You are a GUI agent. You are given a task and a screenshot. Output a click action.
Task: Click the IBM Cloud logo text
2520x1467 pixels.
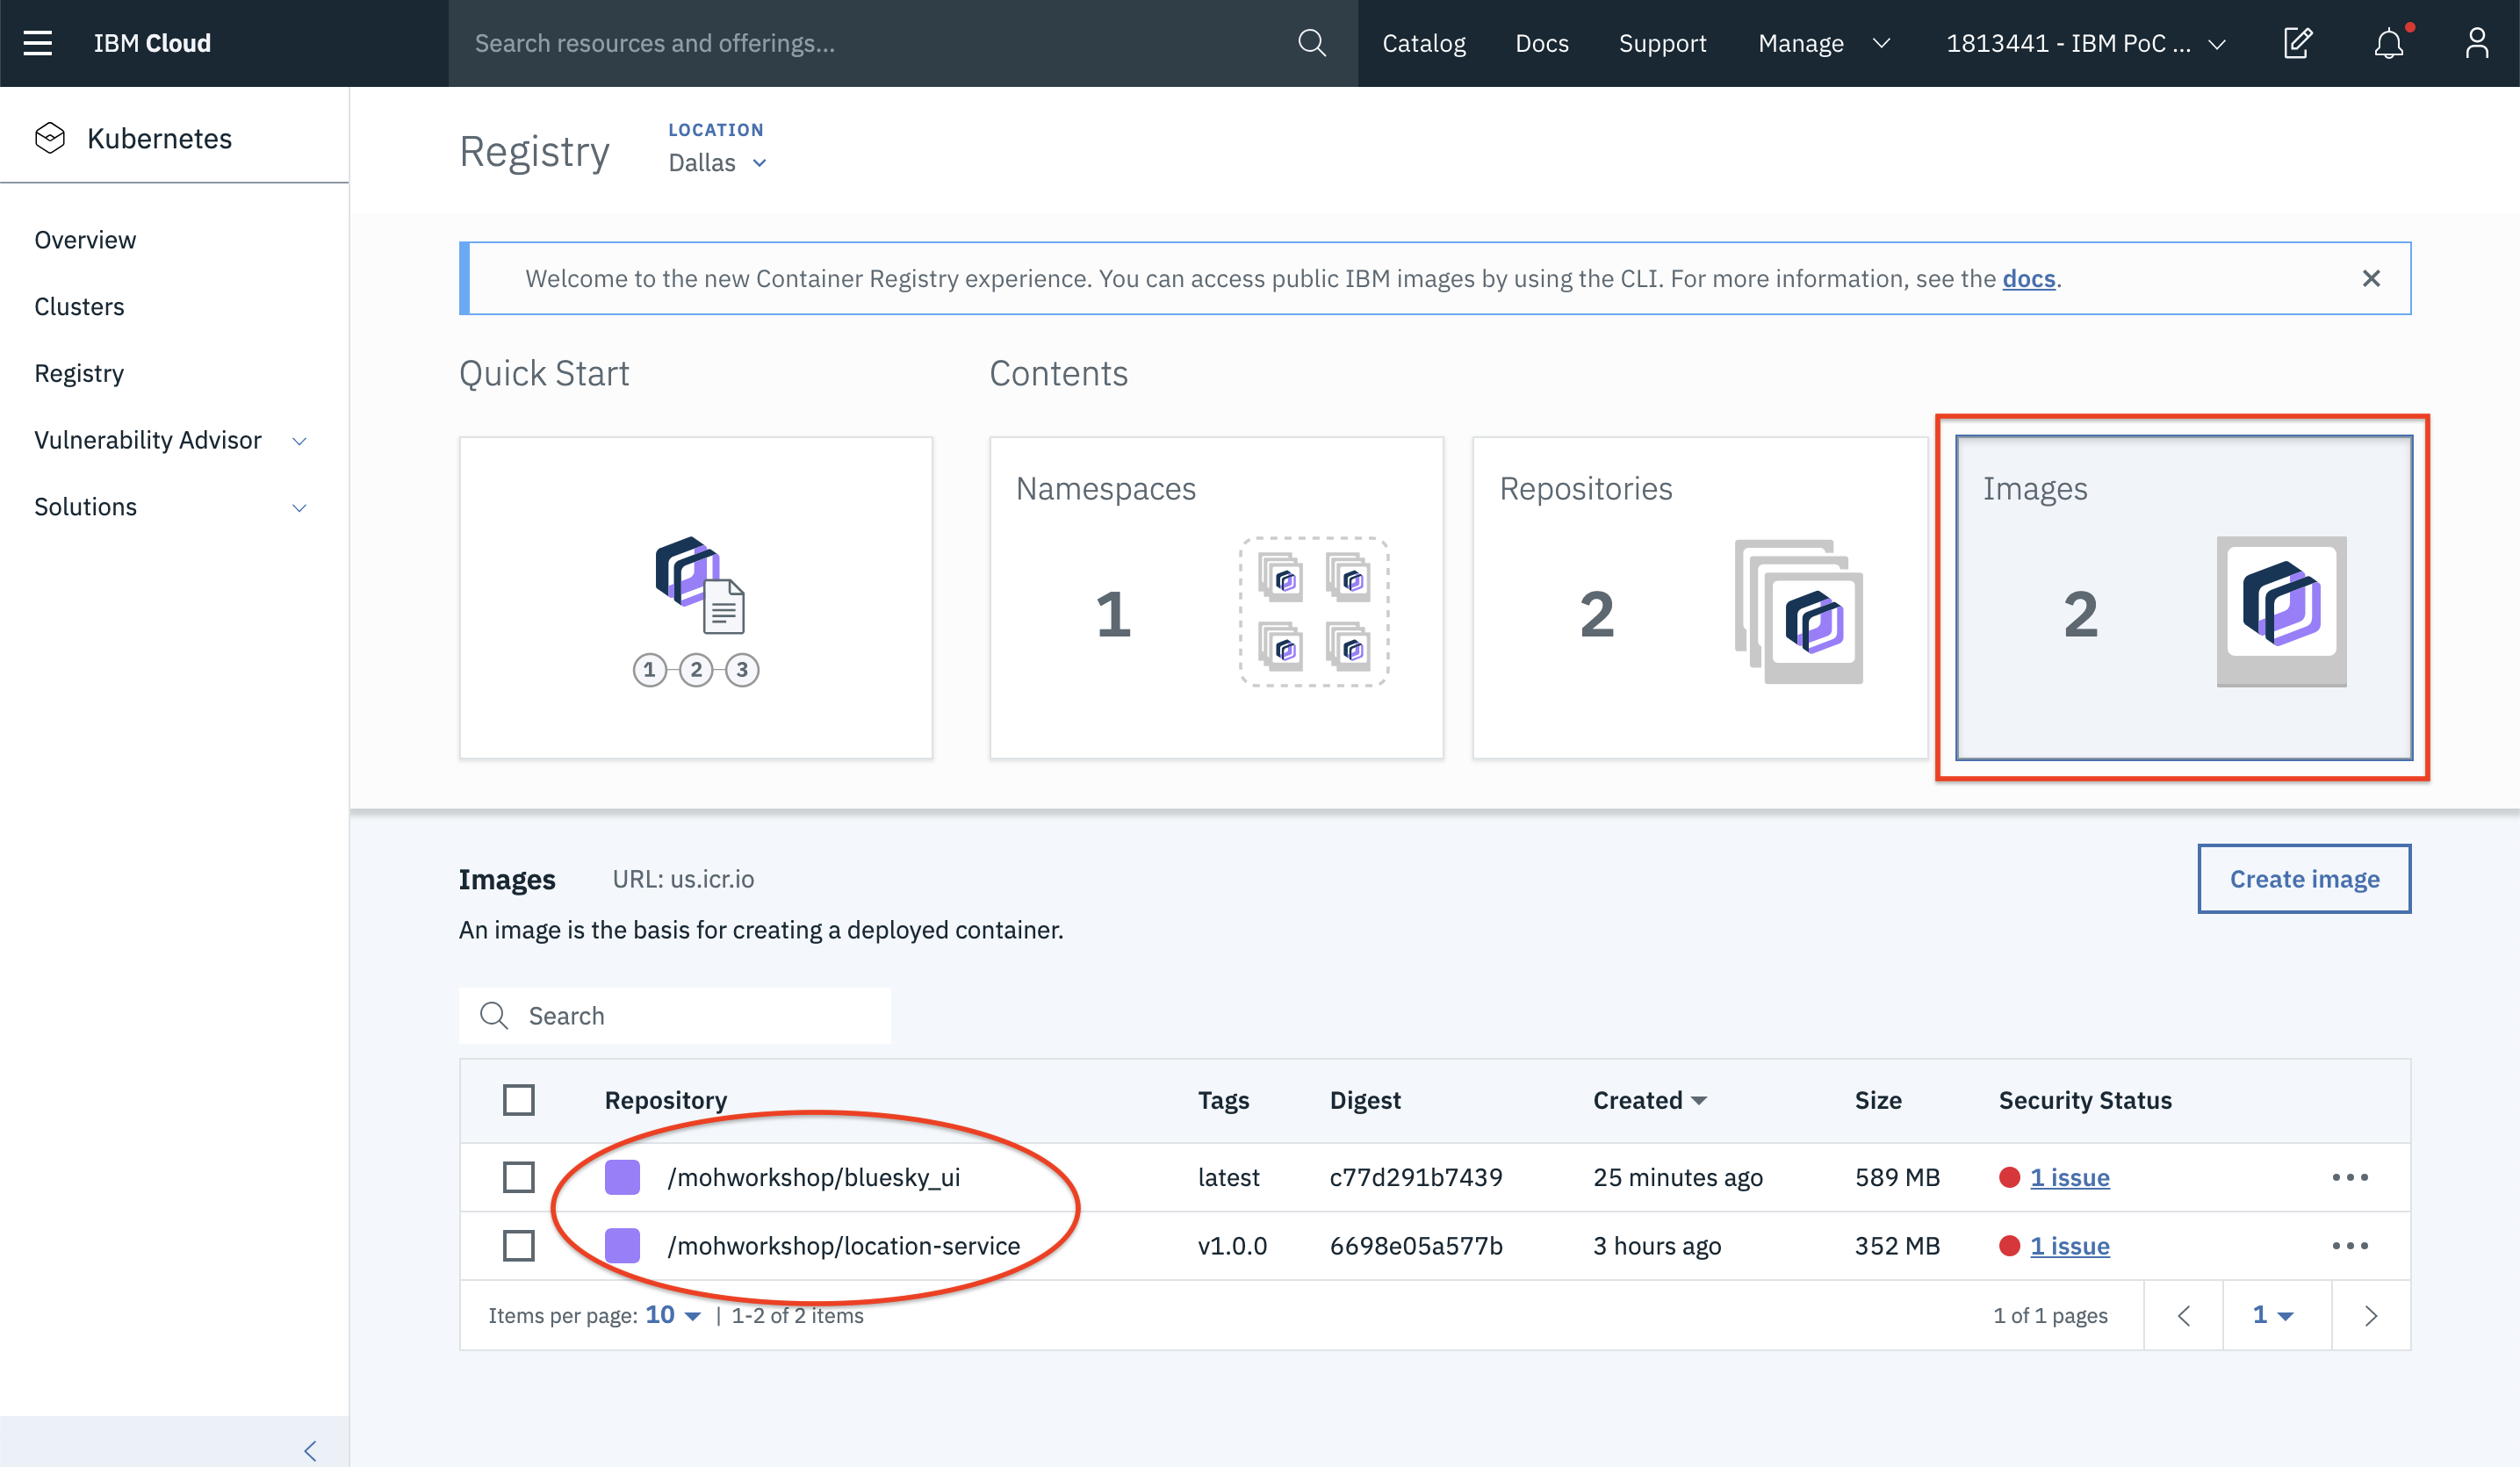[x=152, y=43]
